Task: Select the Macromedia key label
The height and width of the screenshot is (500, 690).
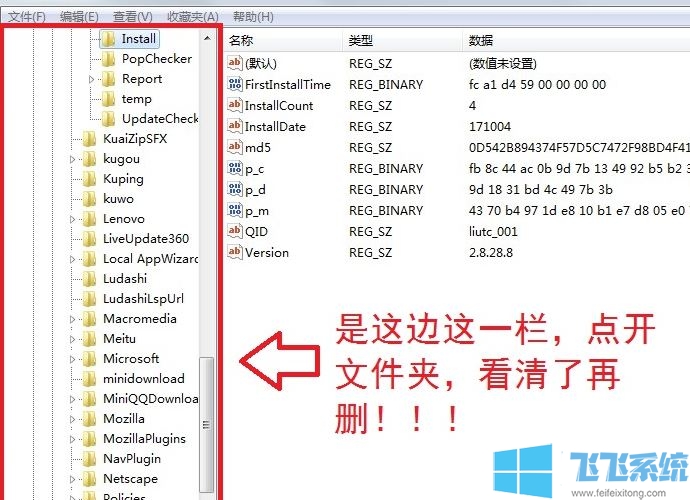Action: point(139,319)
